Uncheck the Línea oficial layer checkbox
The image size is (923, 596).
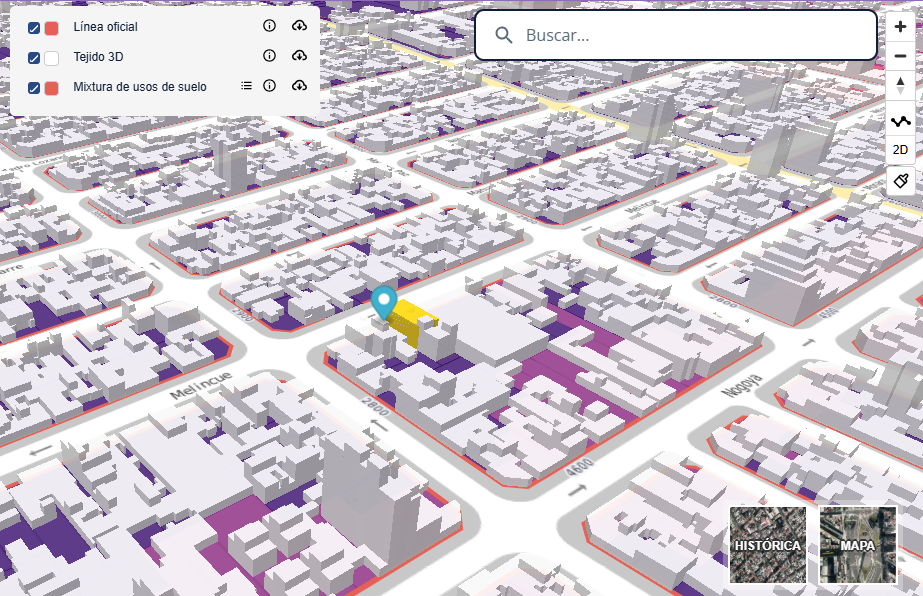[34, 28]
